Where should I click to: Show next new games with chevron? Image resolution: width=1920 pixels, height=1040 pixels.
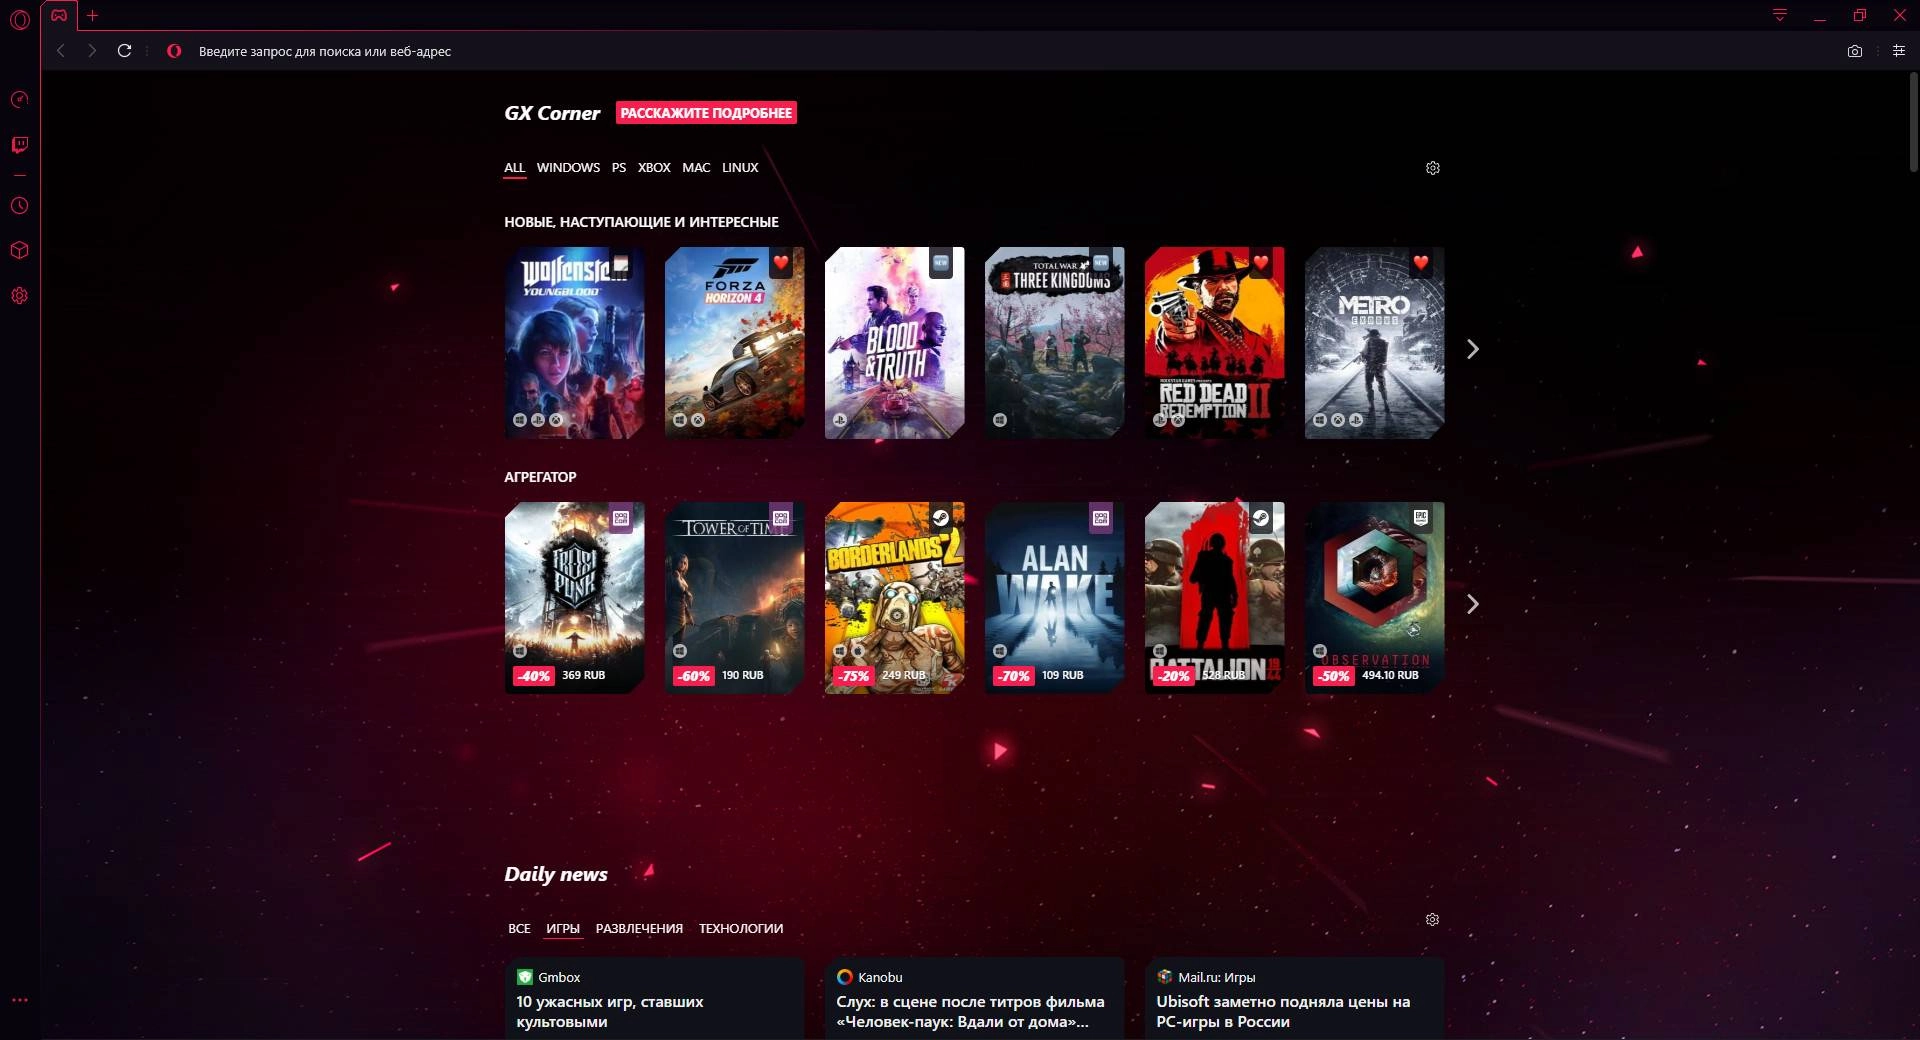(1472, 349)
